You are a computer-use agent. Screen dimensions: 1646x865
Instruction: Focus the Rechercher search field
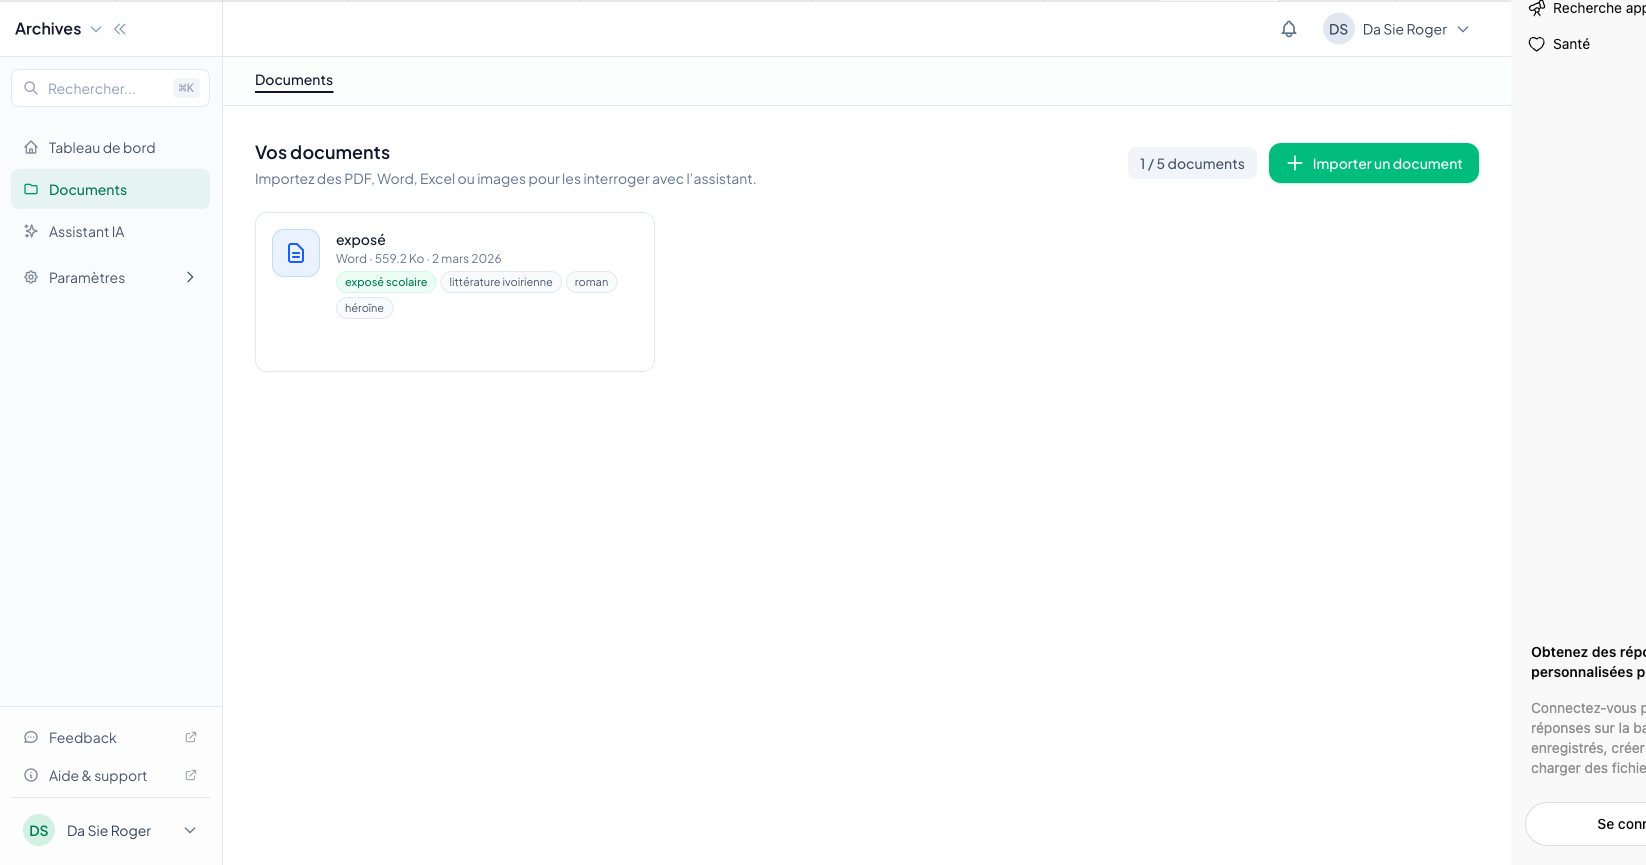[x=105, y=88]
